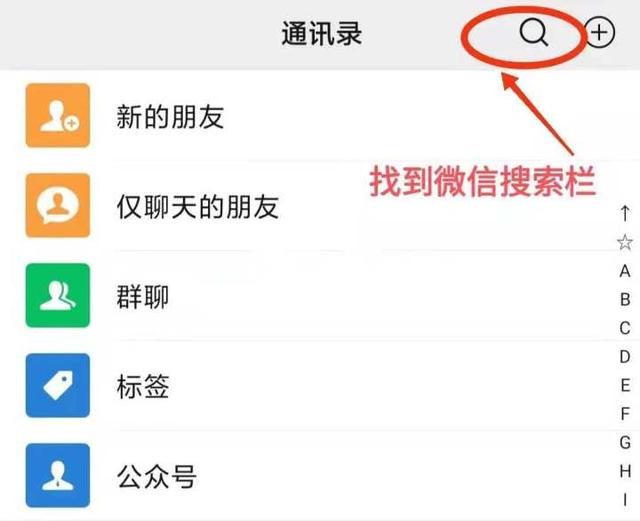This screenshot has height=521, width=640.
Task: Open 群聊 entry
Action: 320,295
